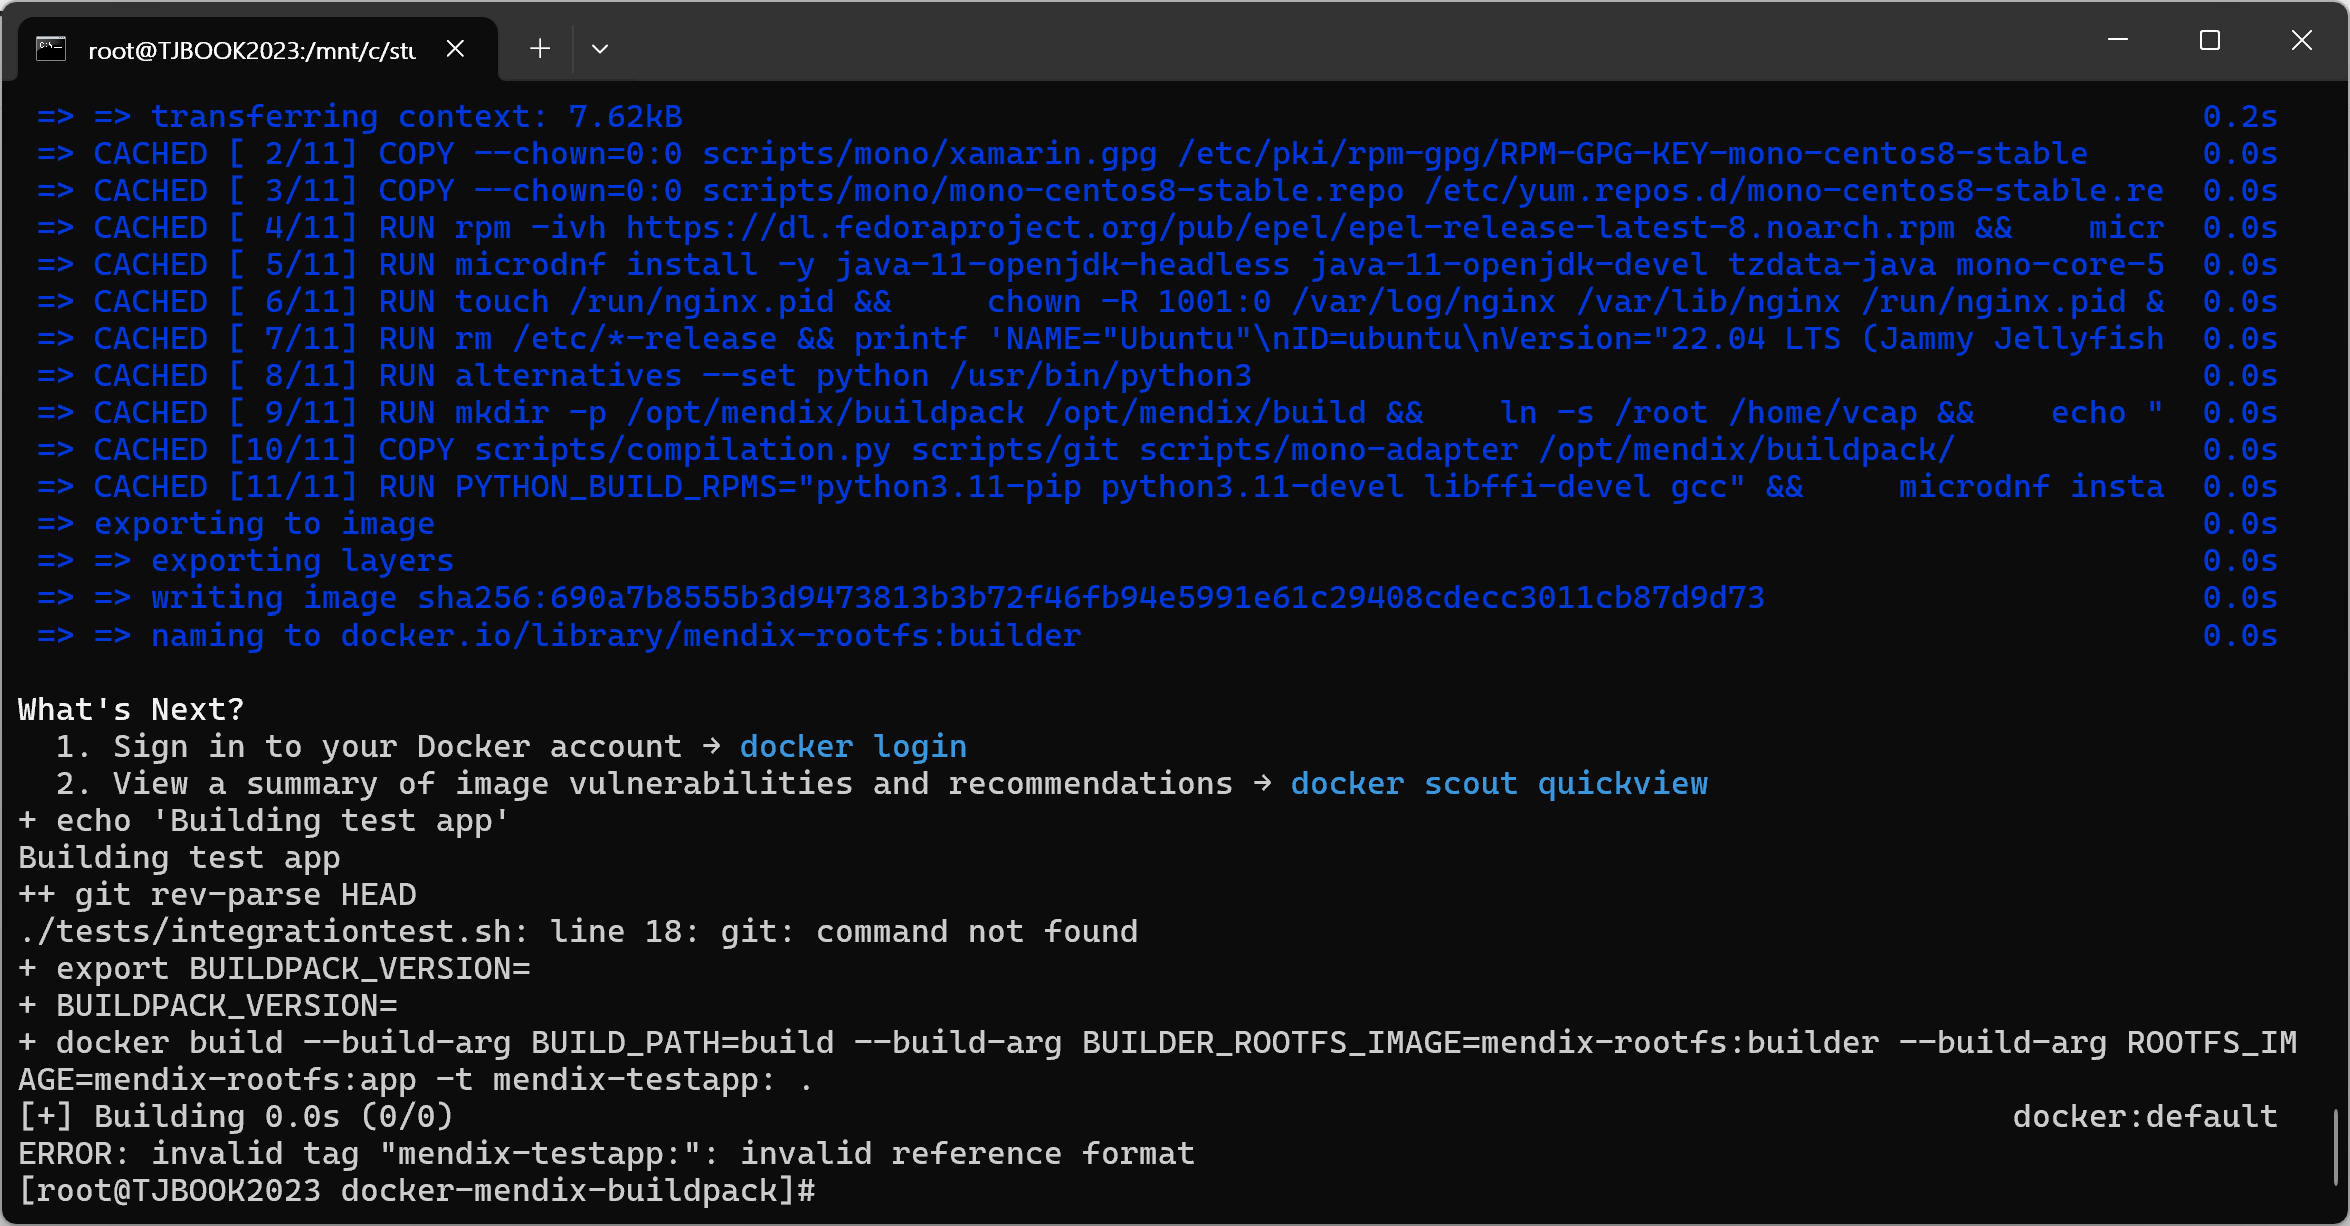This screenshot has height=1226, width=2350.
Task: Click the '+ docker build --build-arg' command line
Action: click(1157, 1042)
